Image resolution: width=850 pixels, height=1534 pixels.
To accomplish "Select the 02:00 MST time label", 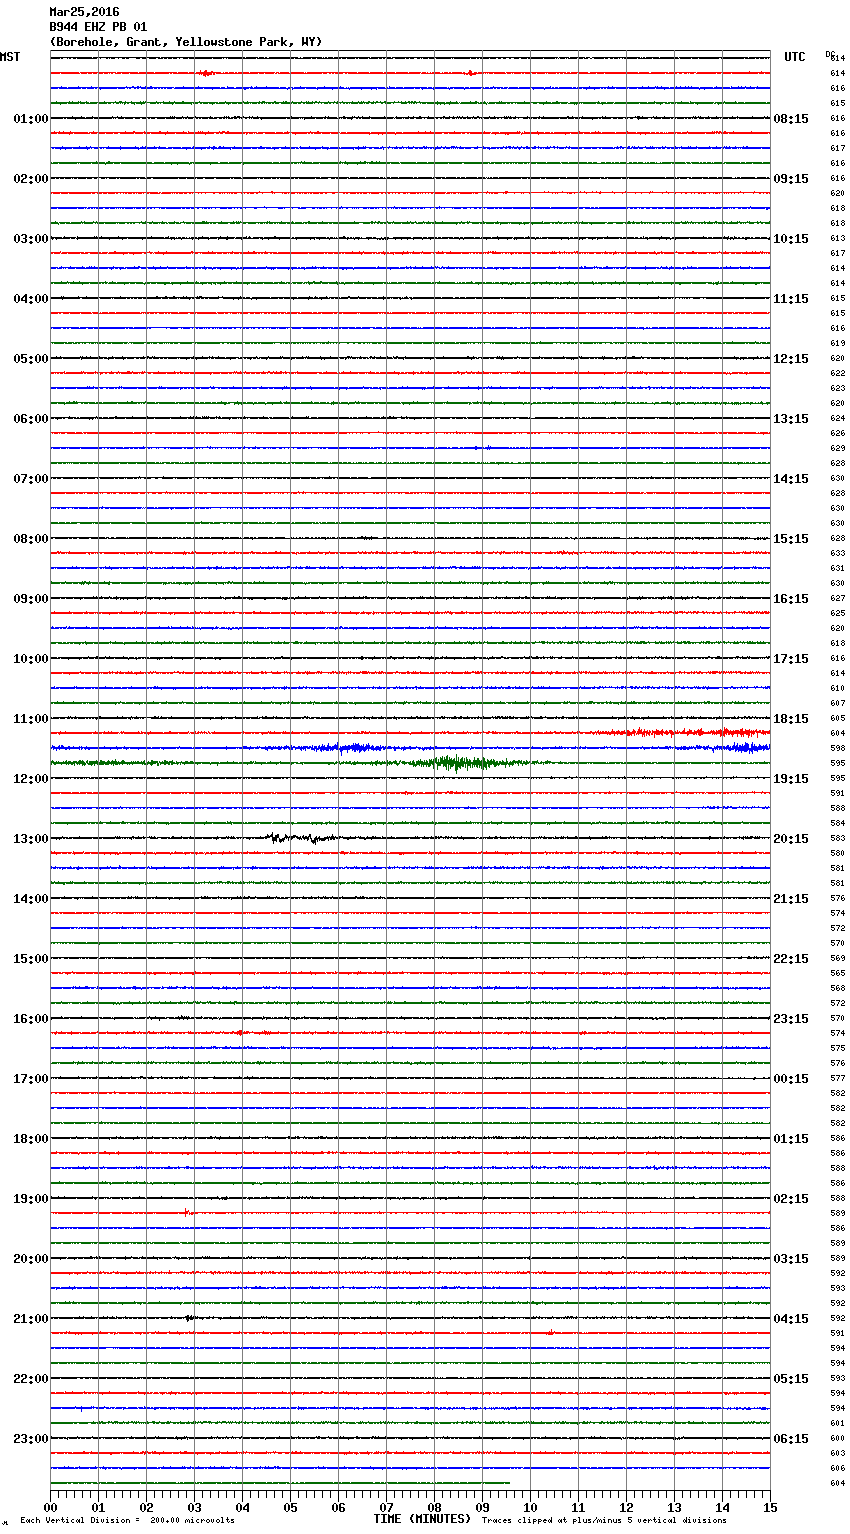I will pyautogui.click(x=31, y=179).
